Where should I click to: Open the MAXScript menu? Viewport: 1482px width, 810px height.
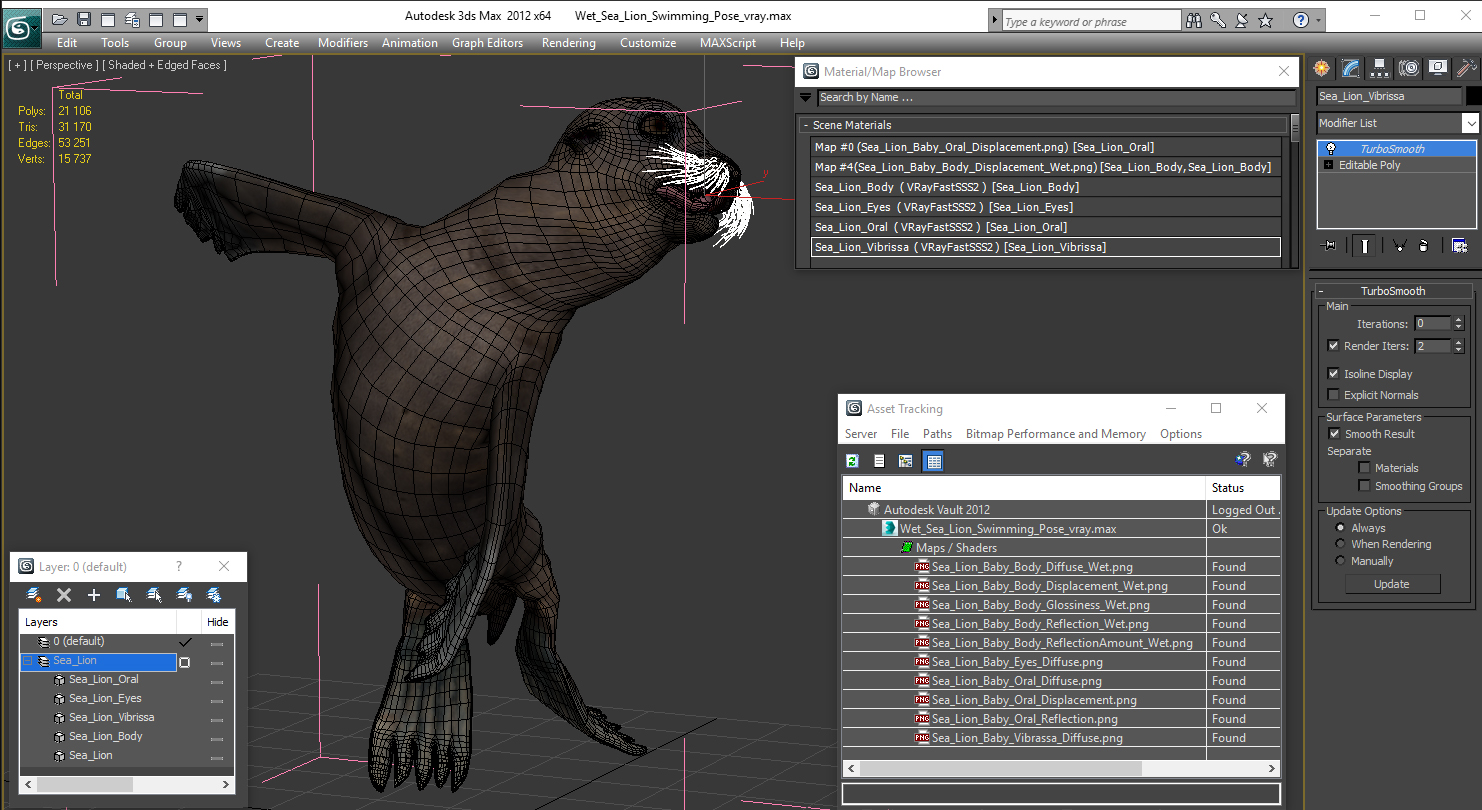[x=729, y=43]
